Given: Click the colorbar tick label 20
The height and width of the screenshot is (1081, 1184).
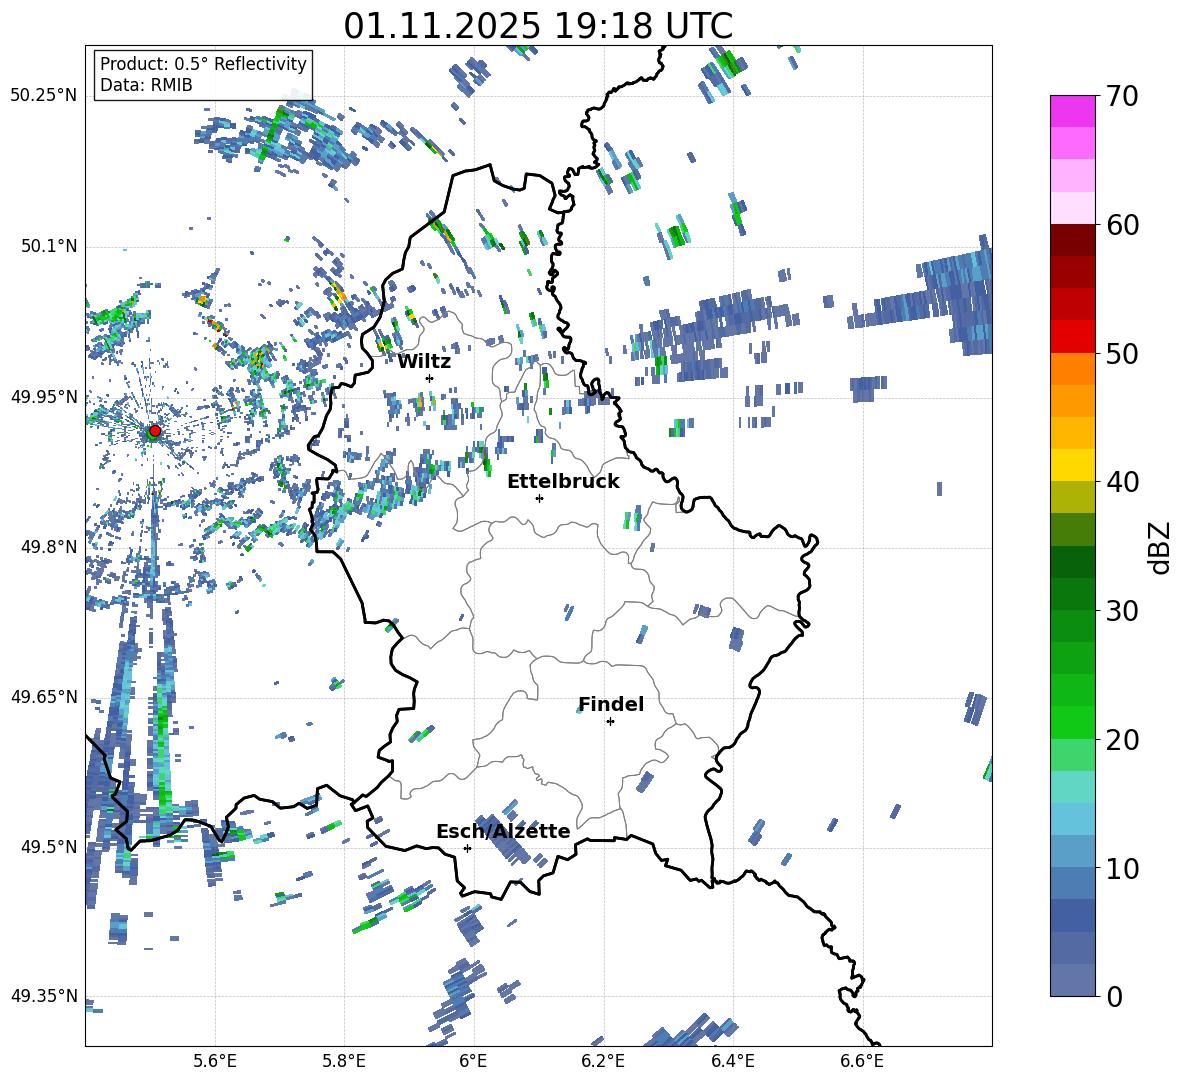Looking at the screenshot, I should click(x=1122, y=740).
